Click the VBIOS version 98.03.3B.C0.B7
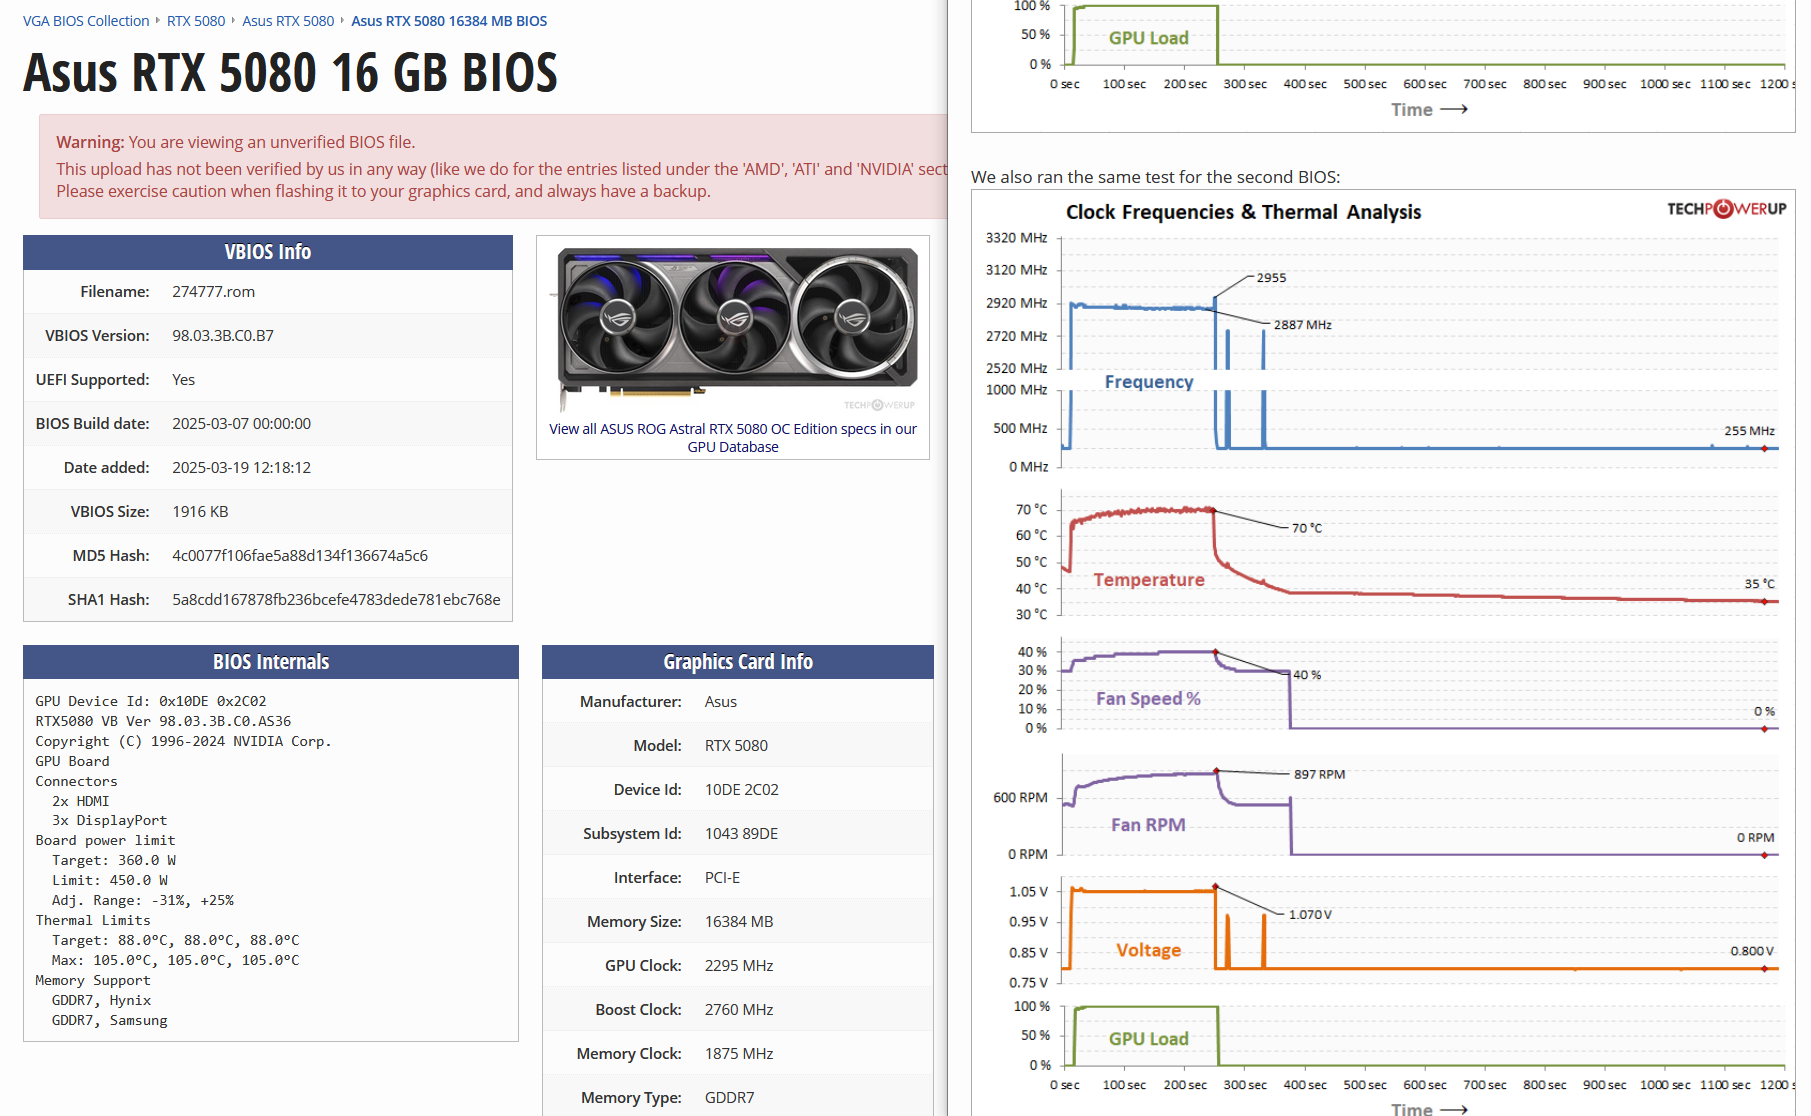The width and height of the screenshot is (1811, 1116). pos(223,336)
